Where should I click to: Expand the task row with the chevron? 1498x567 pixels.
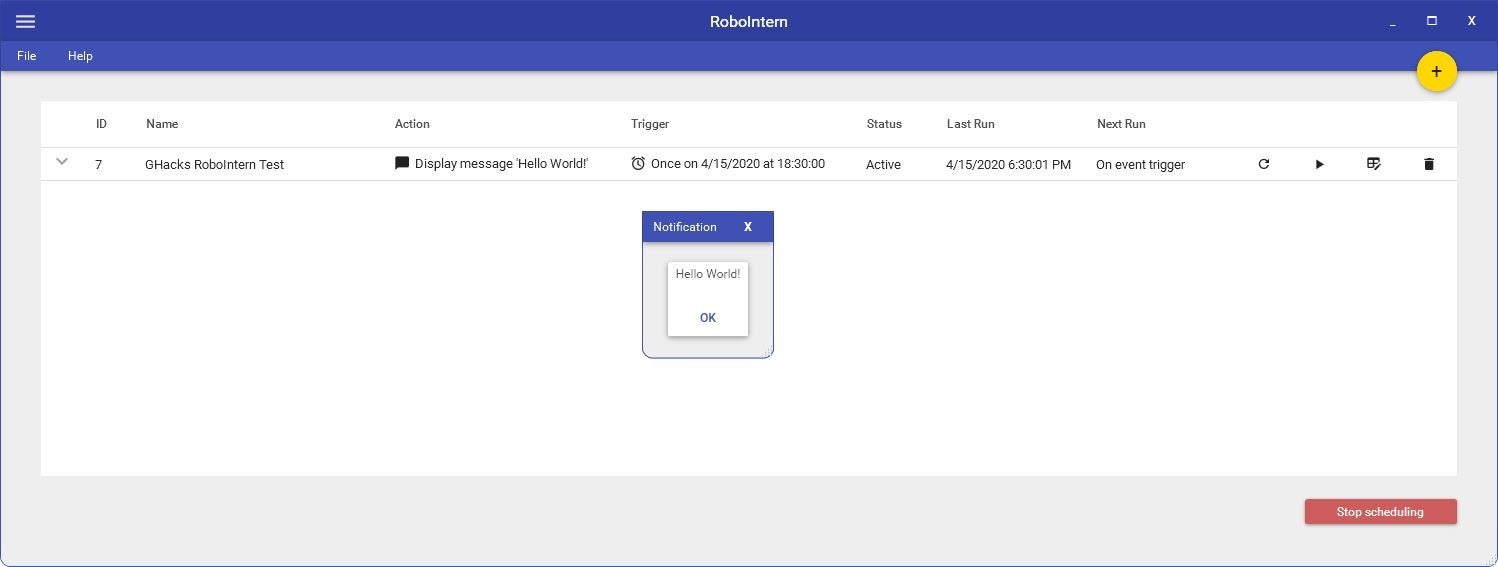tap(62, 161)
